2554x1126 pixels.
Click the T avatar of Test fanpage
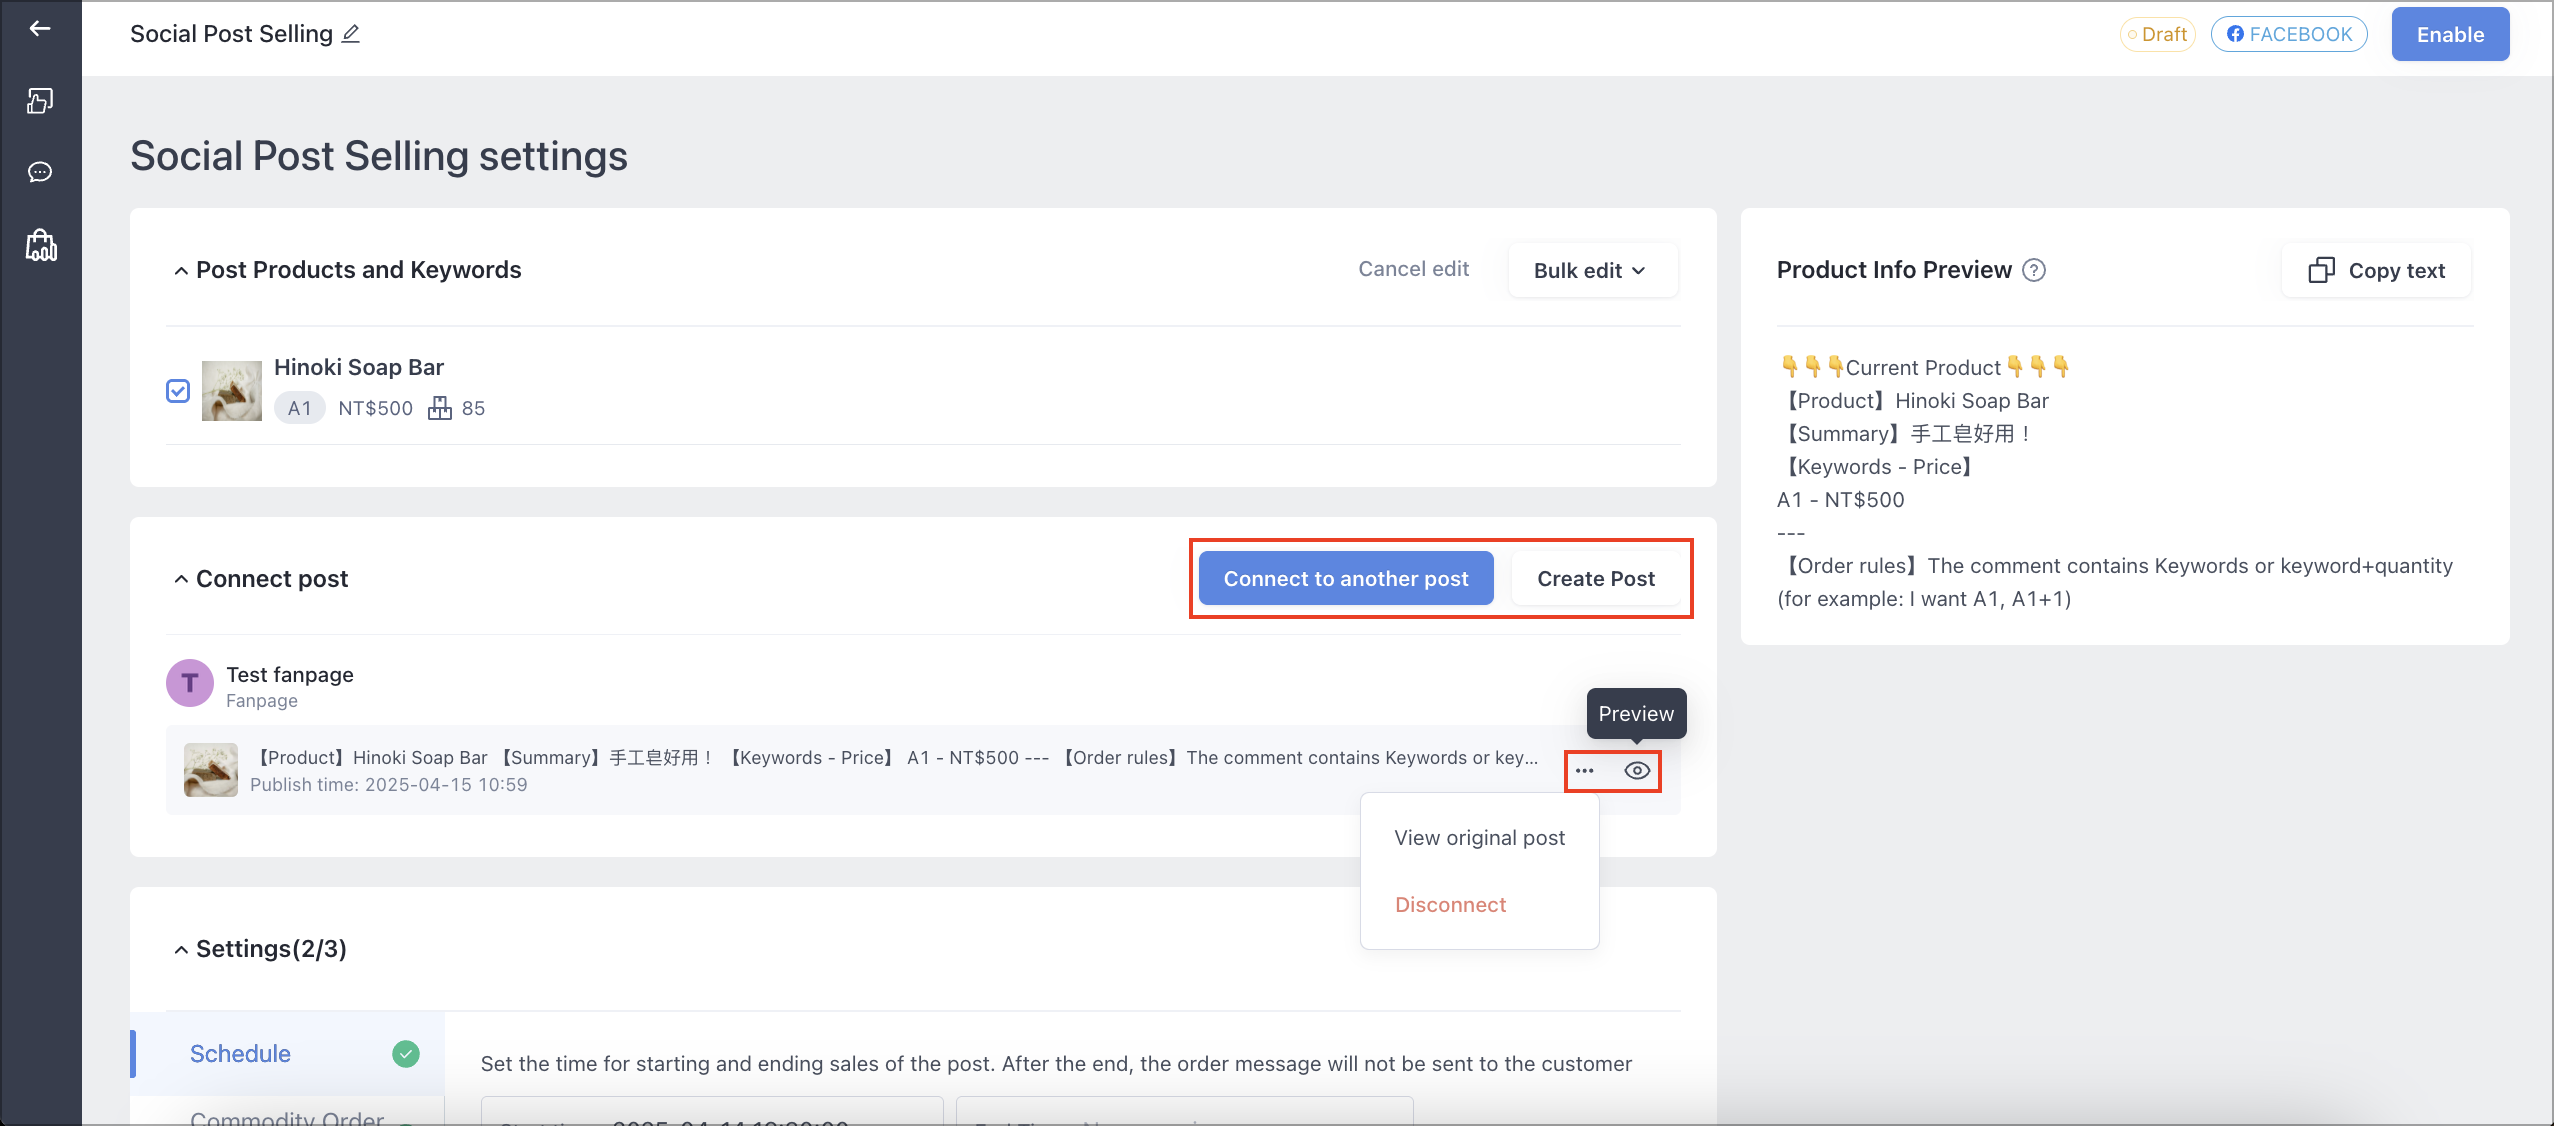pos(190,684)
